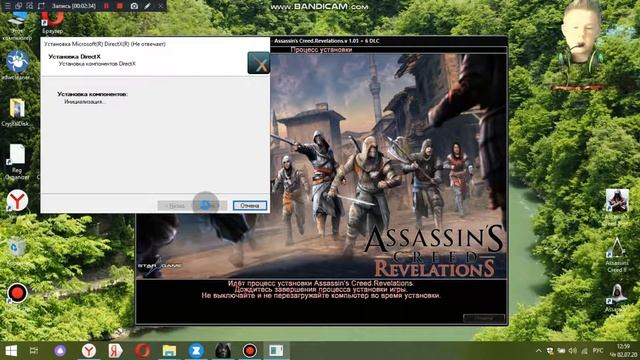Open the CryptoDisk folder desktop icon
Viewport: 640px width, 360px height.
[16, 112]
